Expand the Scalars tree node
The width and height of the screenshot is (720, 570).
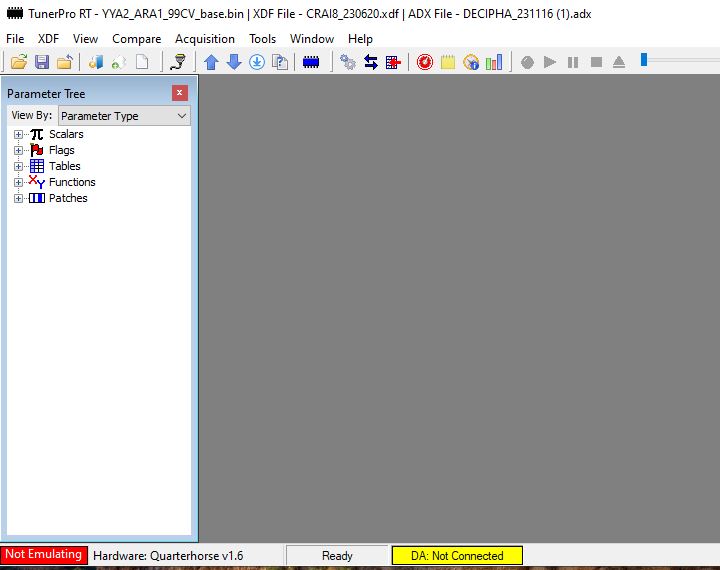[18, 134]
